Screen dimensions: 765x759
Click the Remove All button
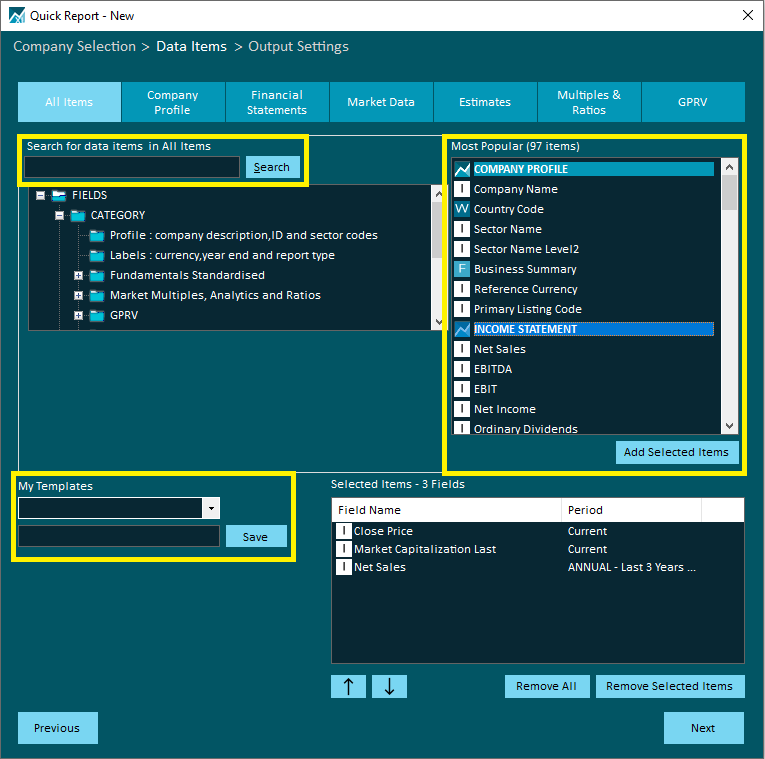pos(546,686)
